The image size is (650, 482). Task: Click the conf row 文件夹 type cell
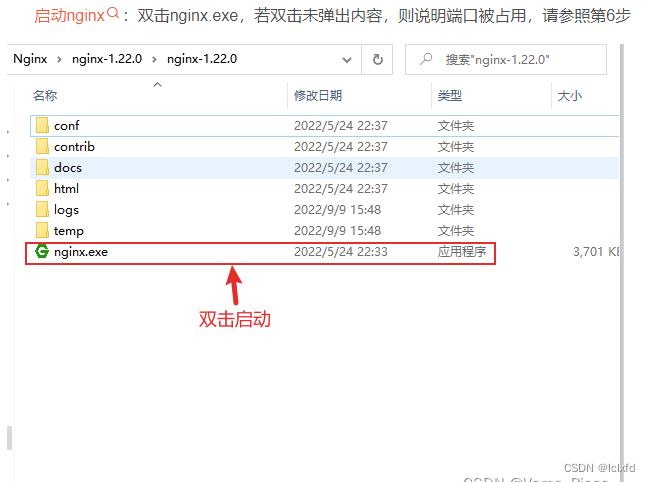coord(456,126)
